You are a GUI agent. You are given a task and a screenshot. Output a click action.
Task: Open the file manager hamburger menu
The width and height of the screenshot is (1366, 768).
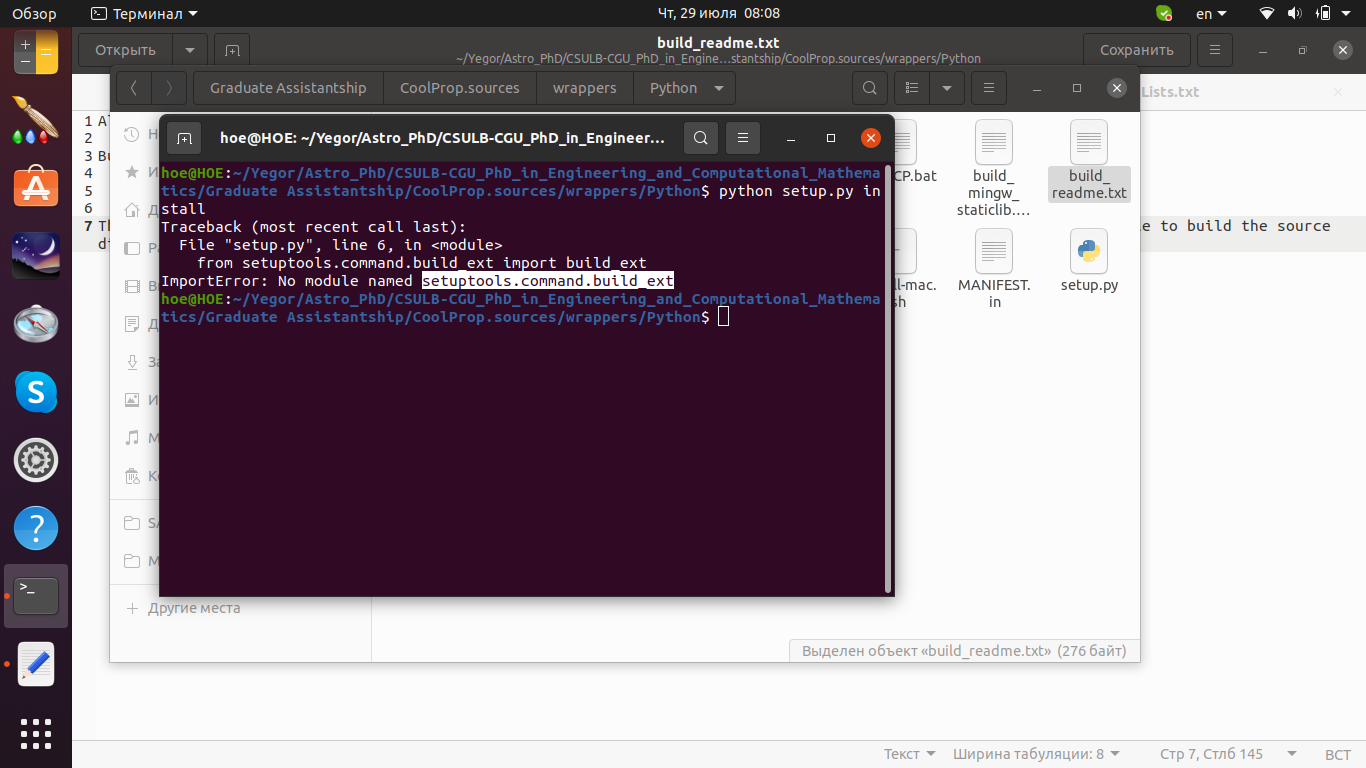988,88
